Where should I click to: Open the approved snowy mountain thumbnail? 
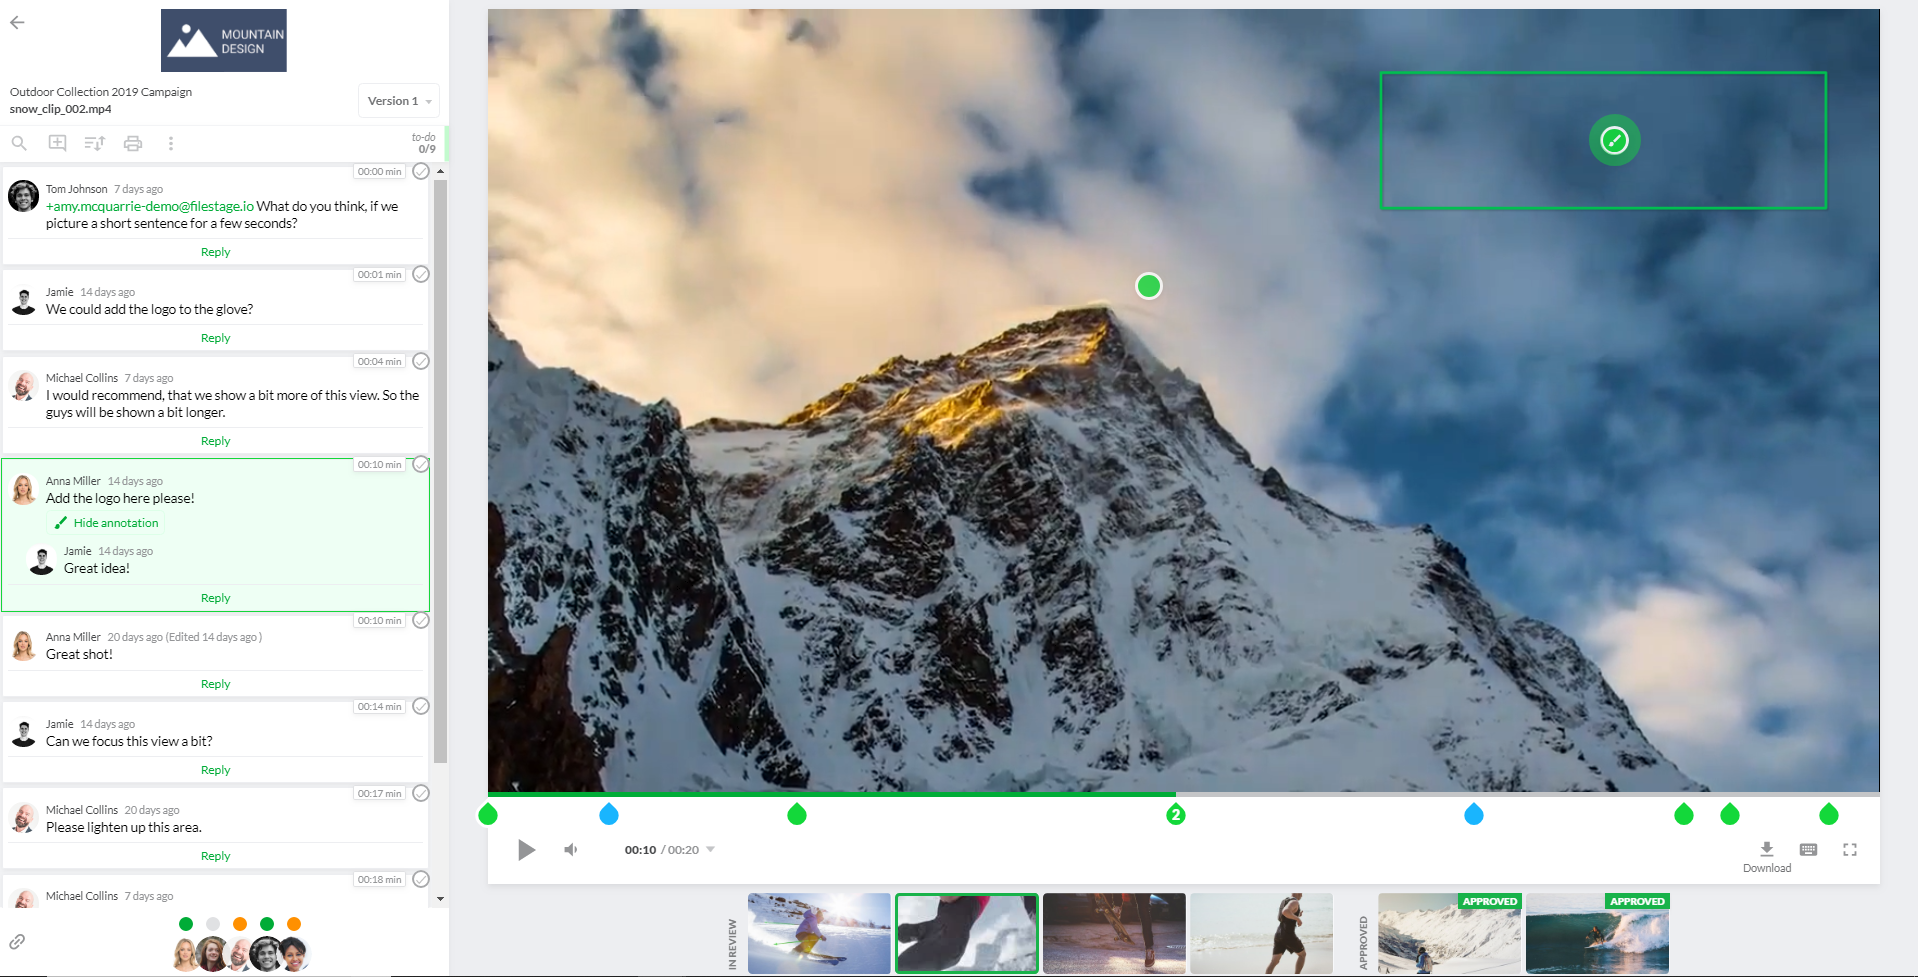1450,934
